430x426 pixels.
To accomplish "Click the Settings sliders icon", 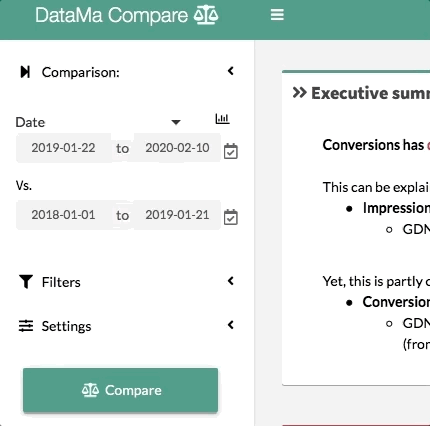I will [x=26, y=326].
